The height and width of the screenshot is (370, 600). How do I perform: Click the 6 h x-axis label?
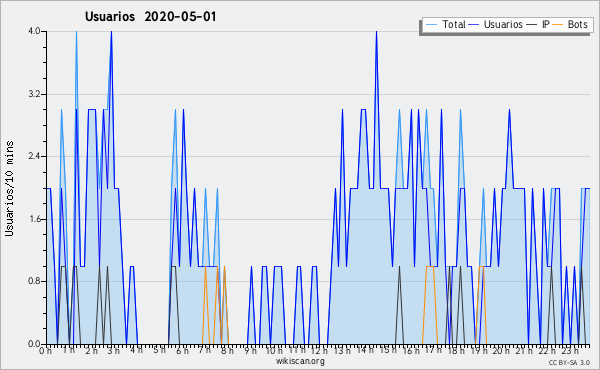[182, 351]
